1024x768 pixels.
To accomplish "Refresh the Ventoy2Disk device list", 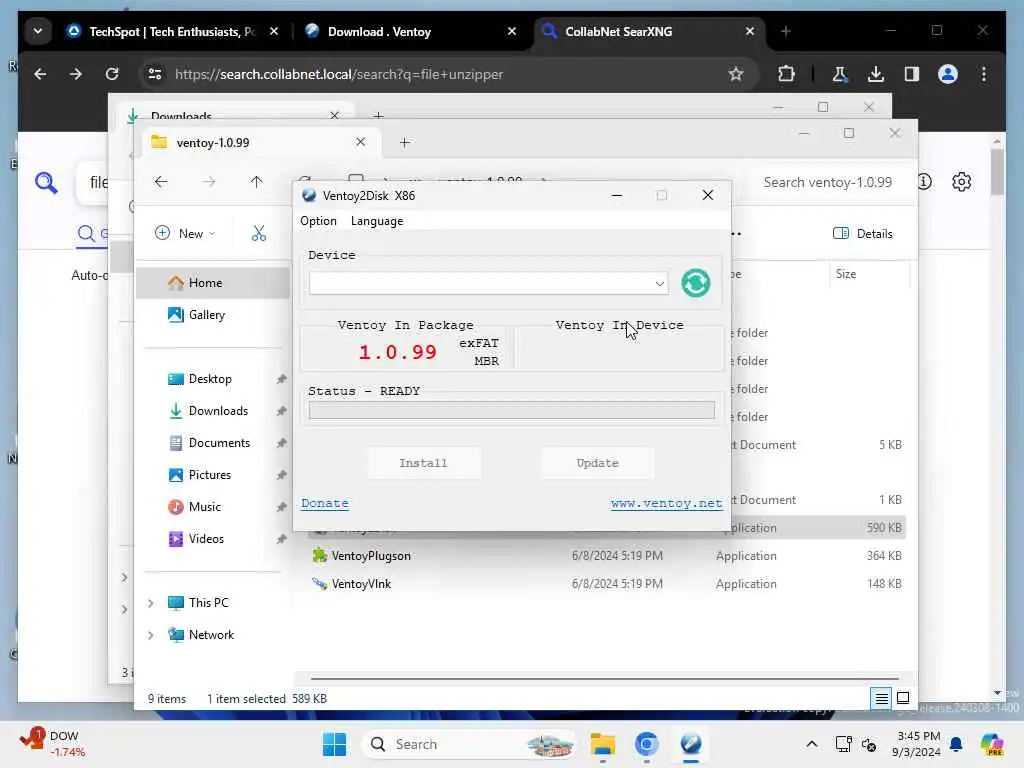I will click(696, 283).
